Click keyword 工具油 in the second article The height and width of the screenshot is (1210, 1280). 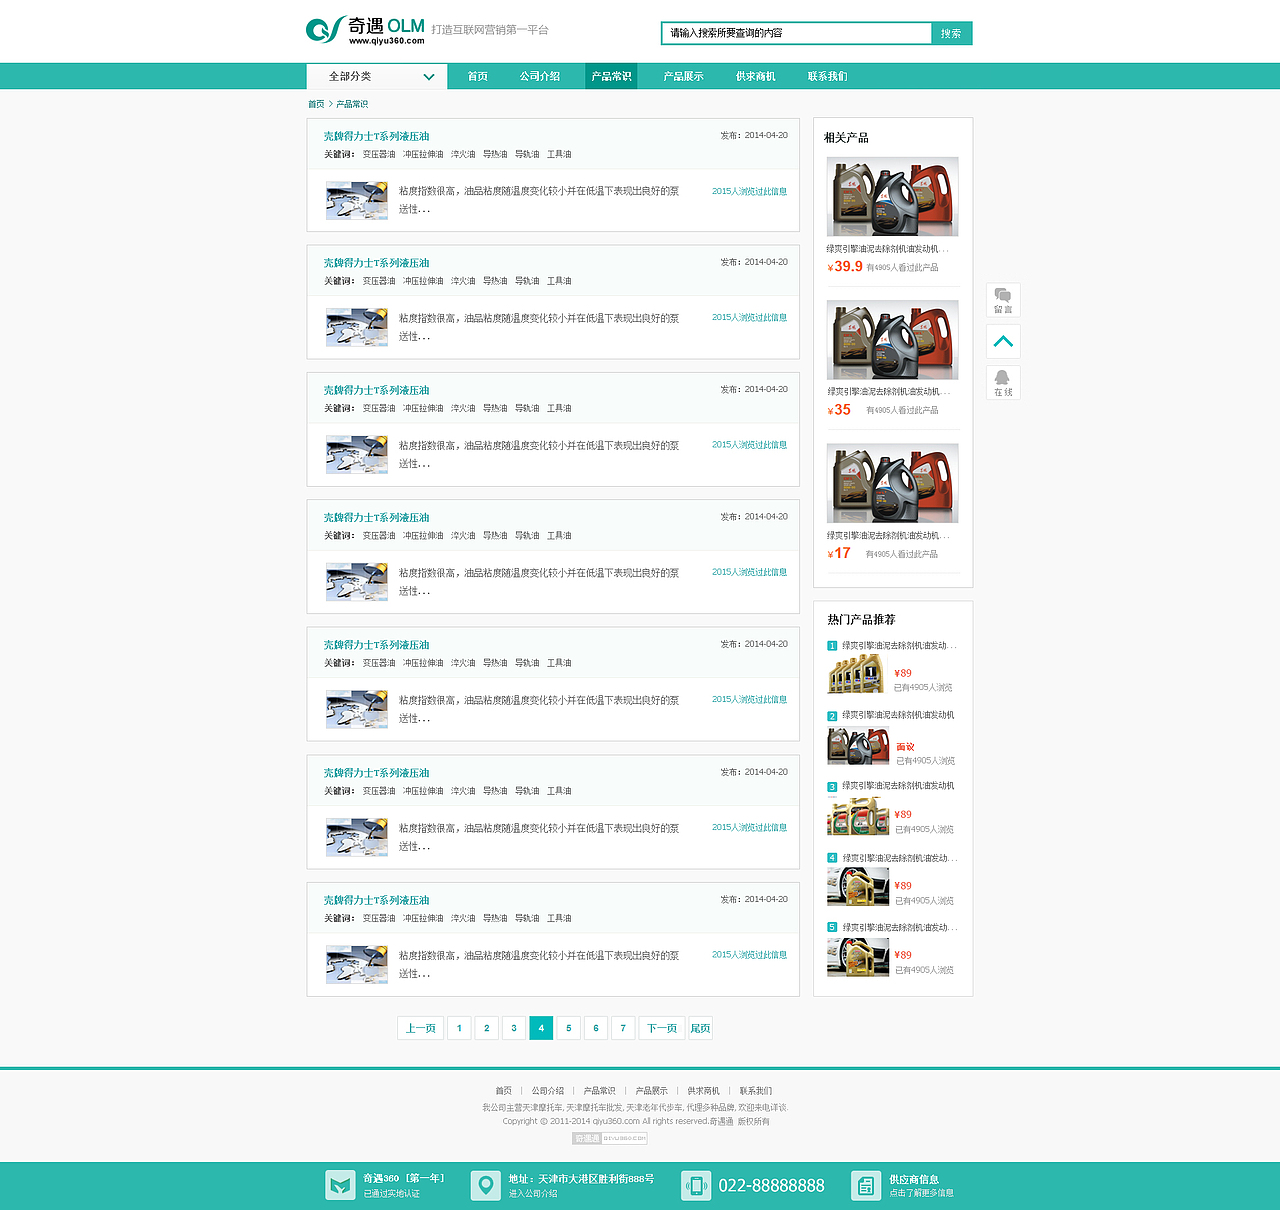click(559, 281)
